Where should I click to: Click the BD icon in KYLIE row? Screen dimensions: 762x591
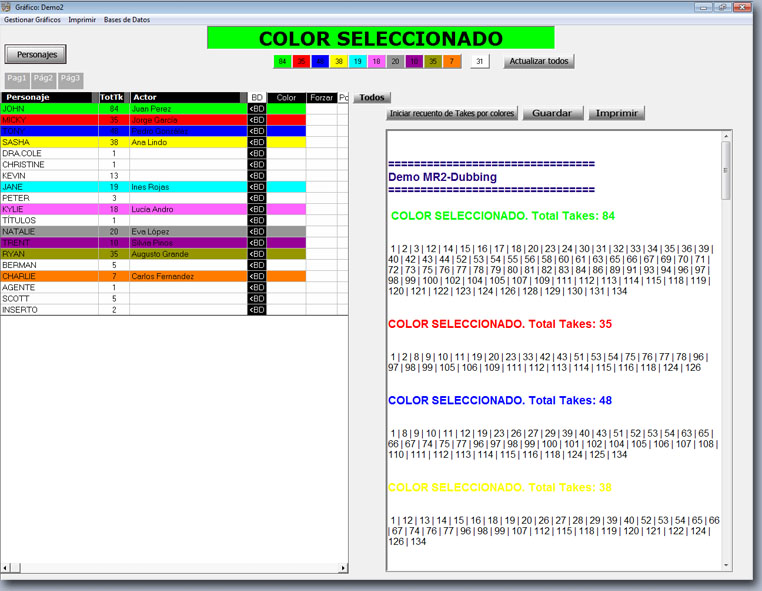(x=257, y=209)
